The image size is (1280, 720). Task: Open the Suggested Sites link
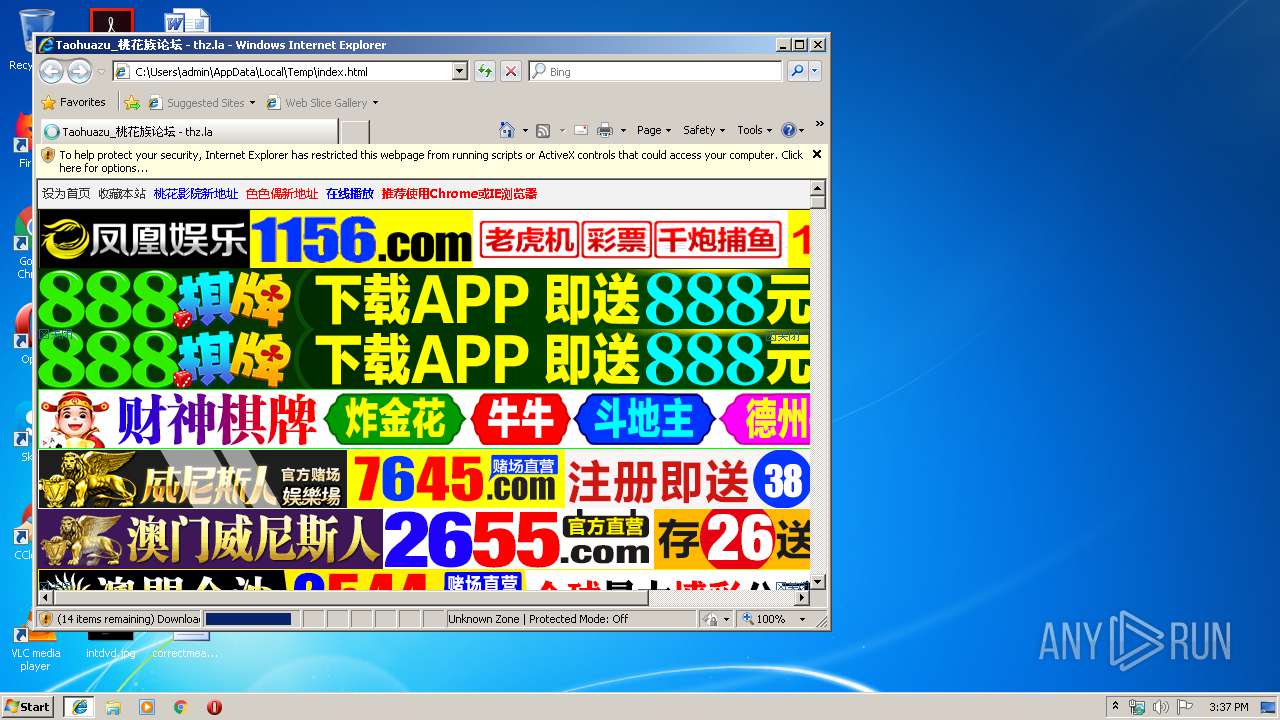tap(201, 102)
